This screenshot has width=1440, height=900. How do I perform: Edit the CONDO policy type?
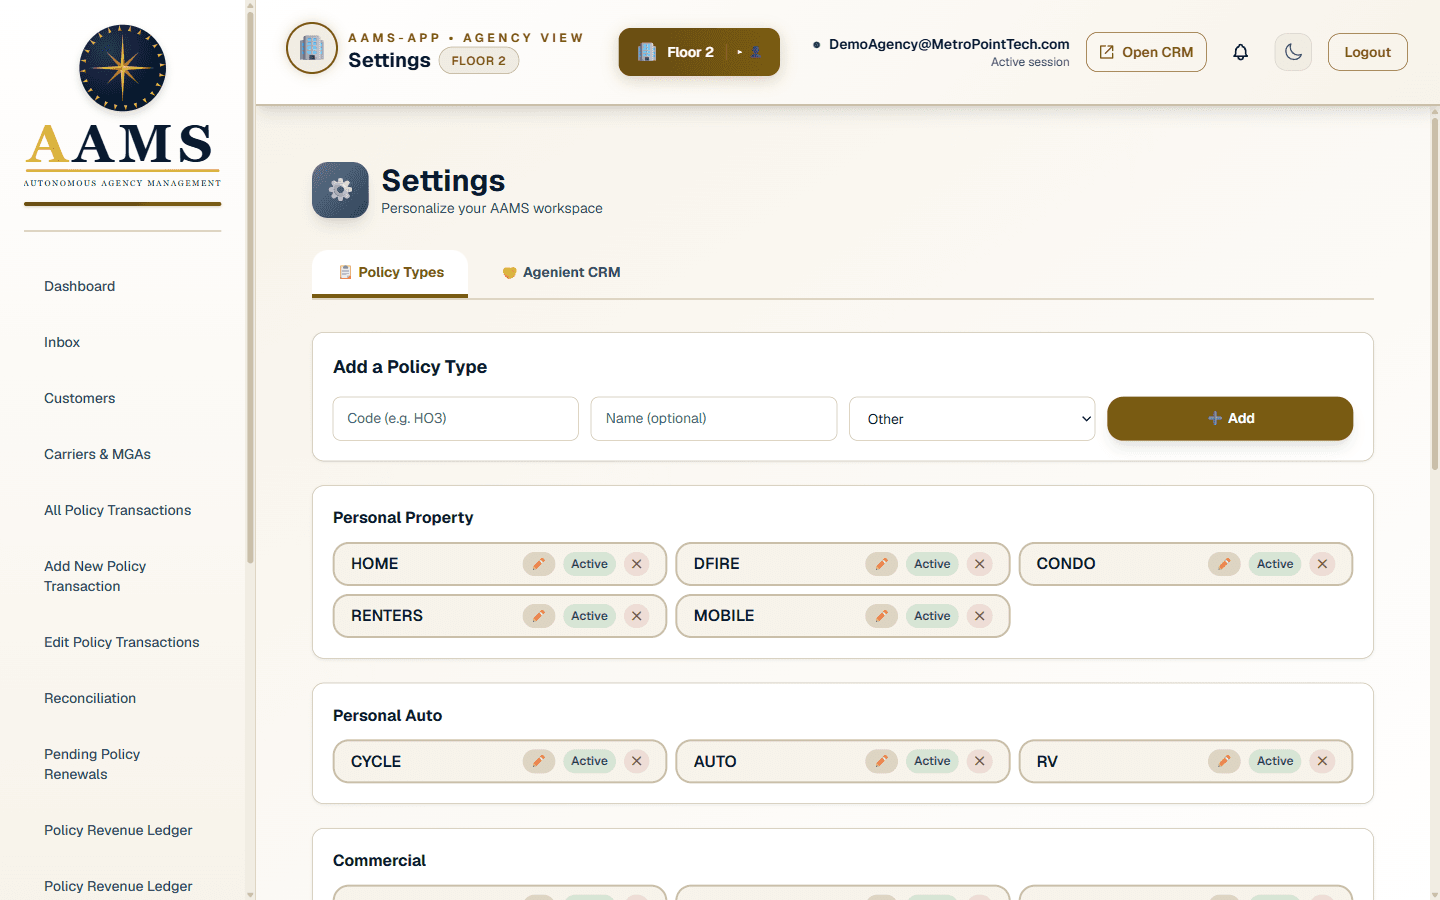[1224, 564]
